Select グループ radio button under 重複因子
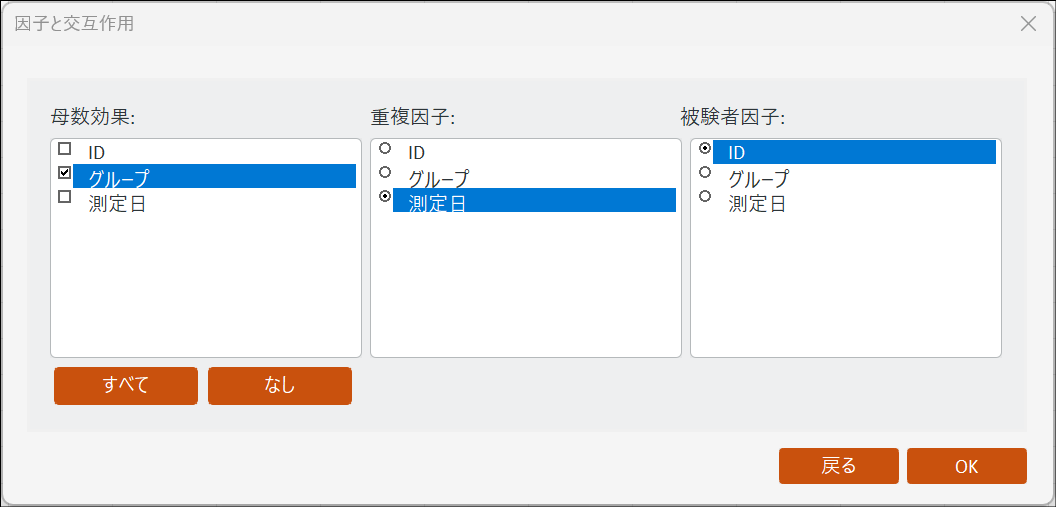The height and width of the screenshot is (507, 1056). [x=385, y=172]
